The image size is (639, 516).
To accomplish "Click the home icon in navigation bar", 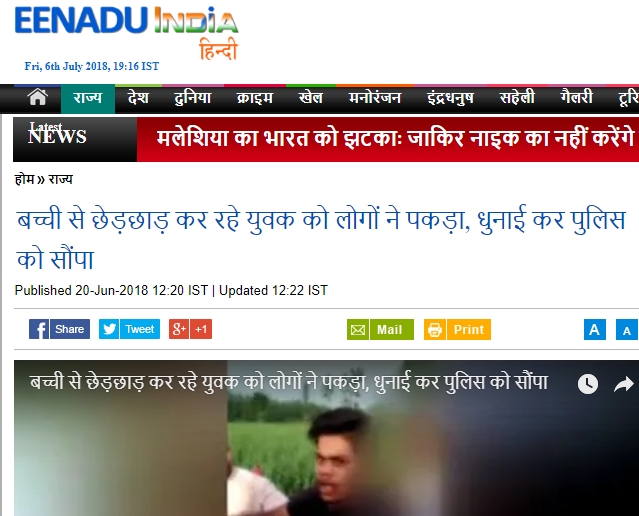I will pos(37,98).
